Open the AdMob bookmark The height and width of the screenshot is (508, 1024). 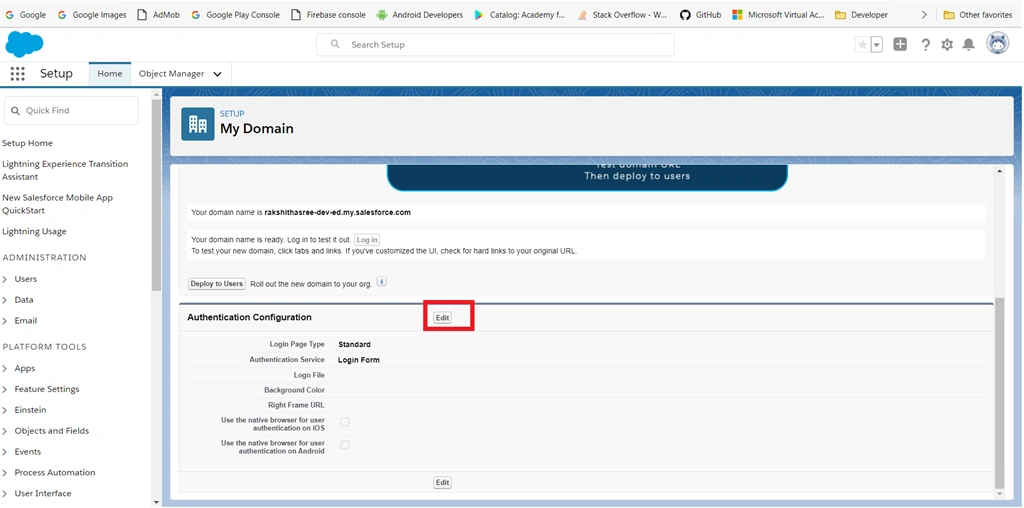[159, 14]
